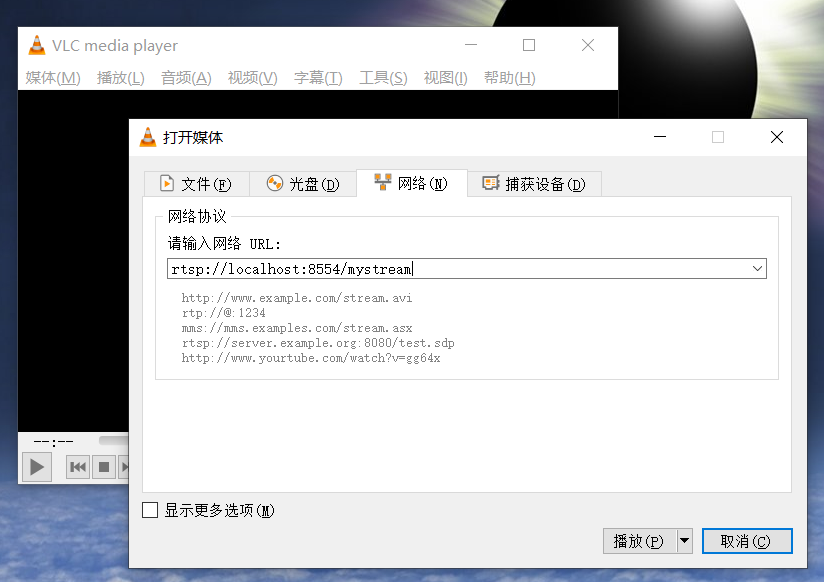
Task: Click the stop button in VLC player
Action: 104,467
